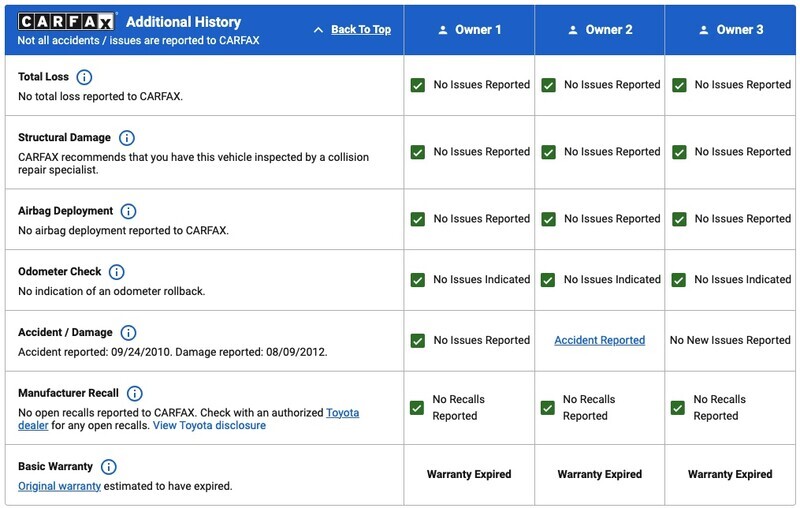Show info for Accident / Damage
800x508 pixels.
(128, 333)
